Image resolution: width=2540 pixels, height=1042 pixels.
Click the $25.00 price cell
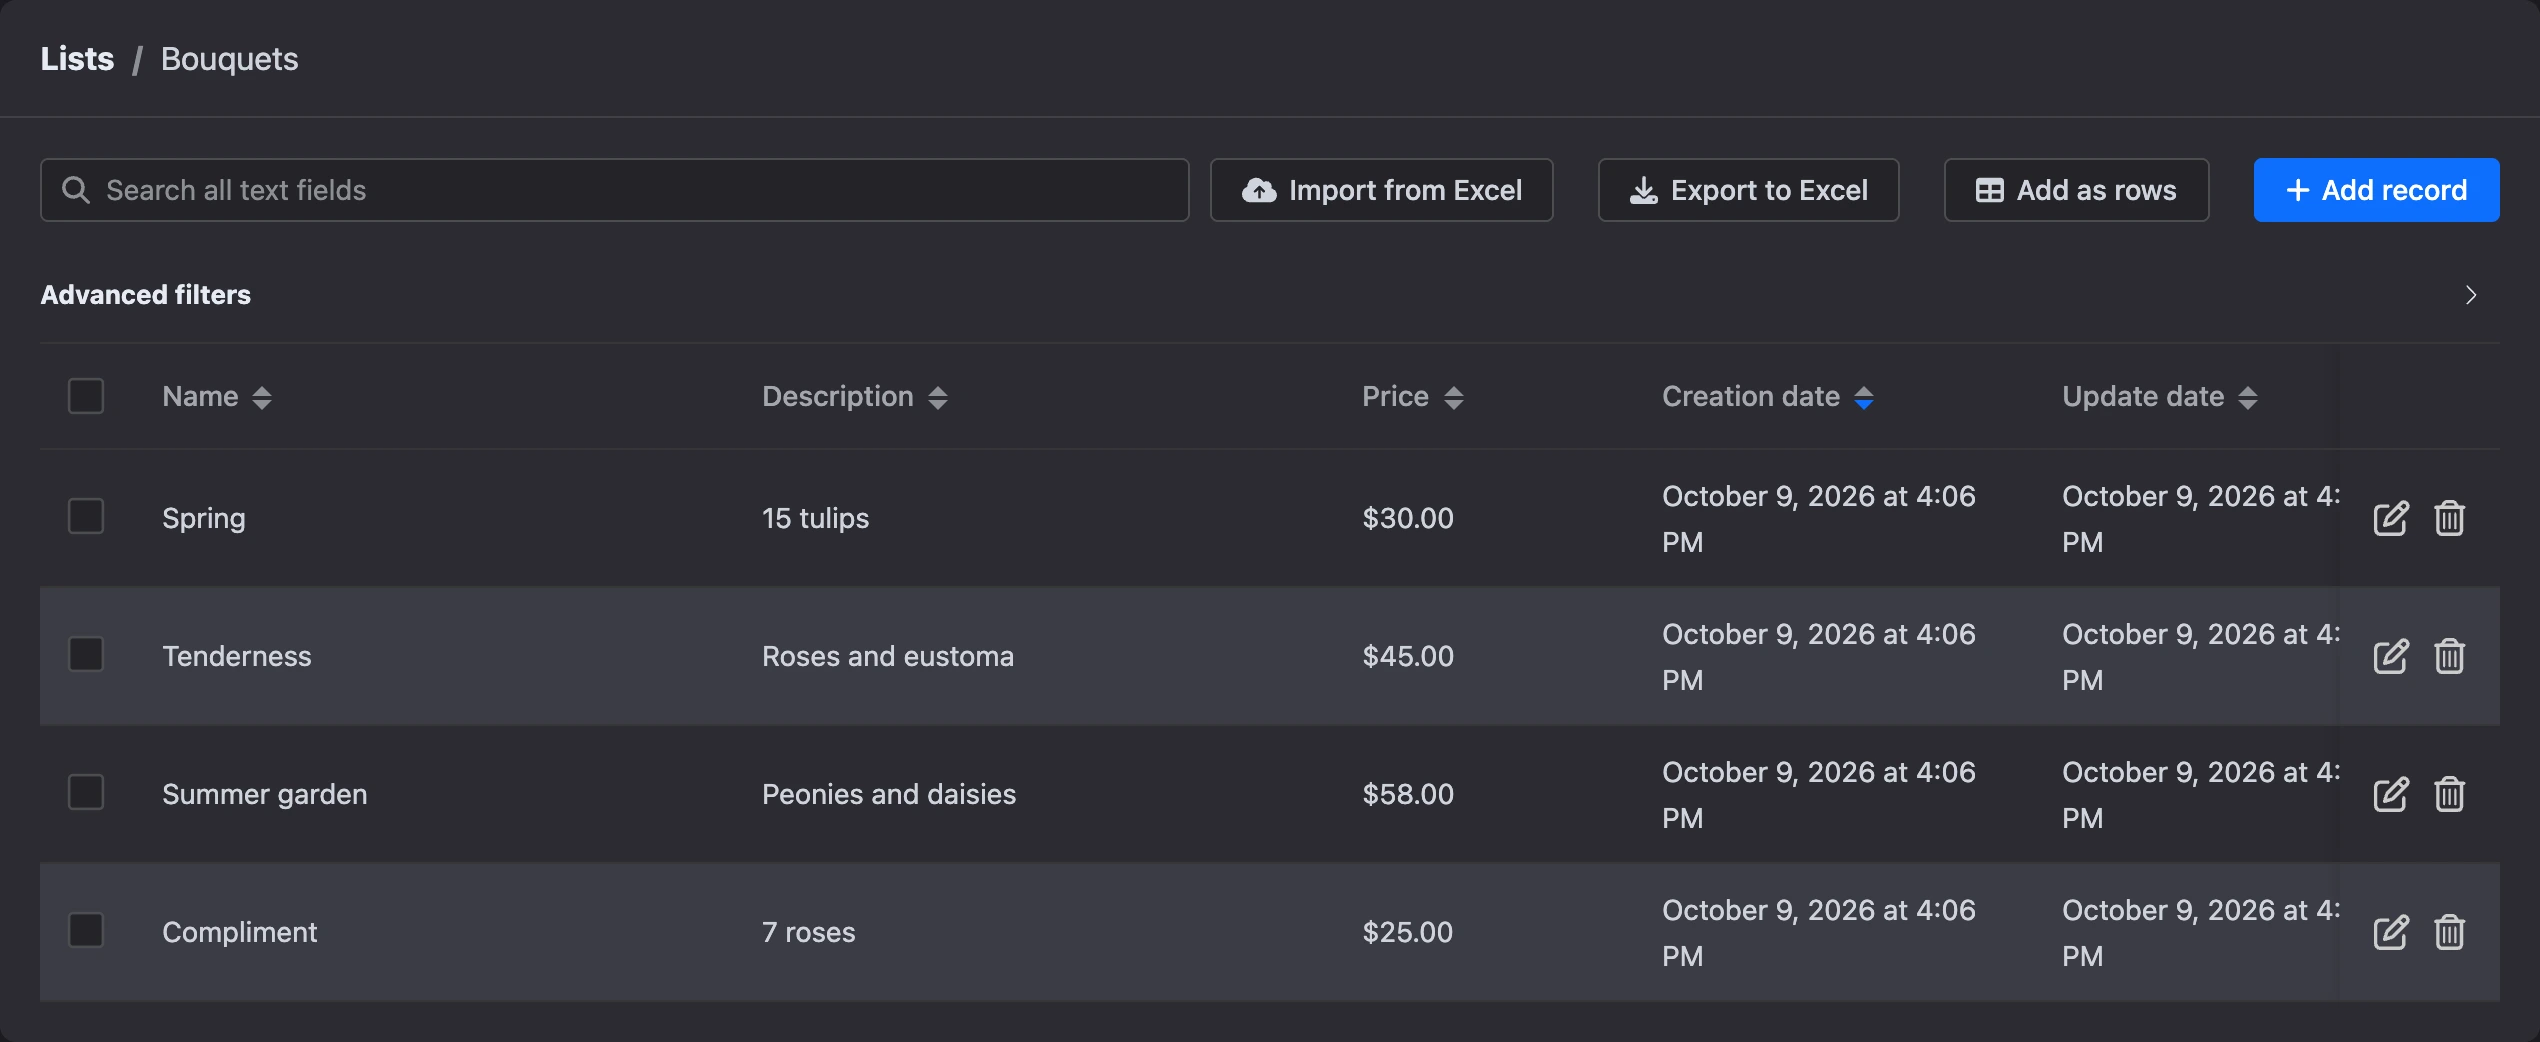(1408, 932)
